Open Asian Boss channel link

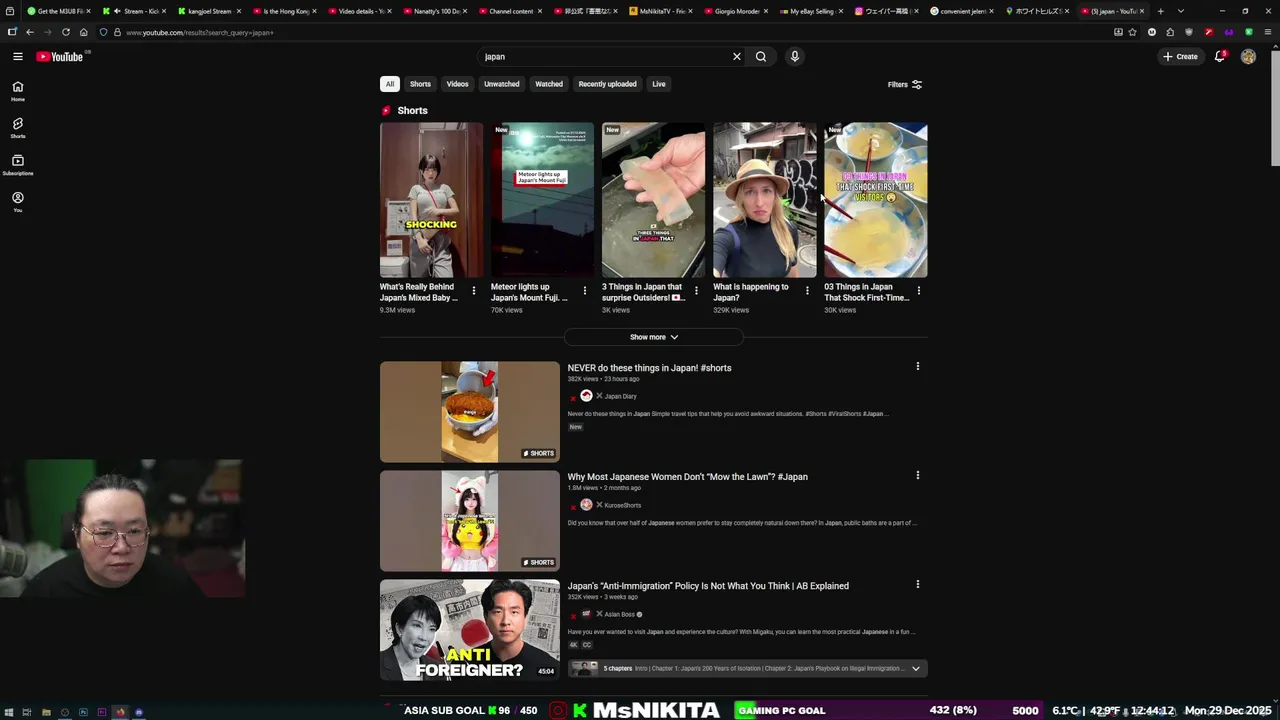pos(620,614)
